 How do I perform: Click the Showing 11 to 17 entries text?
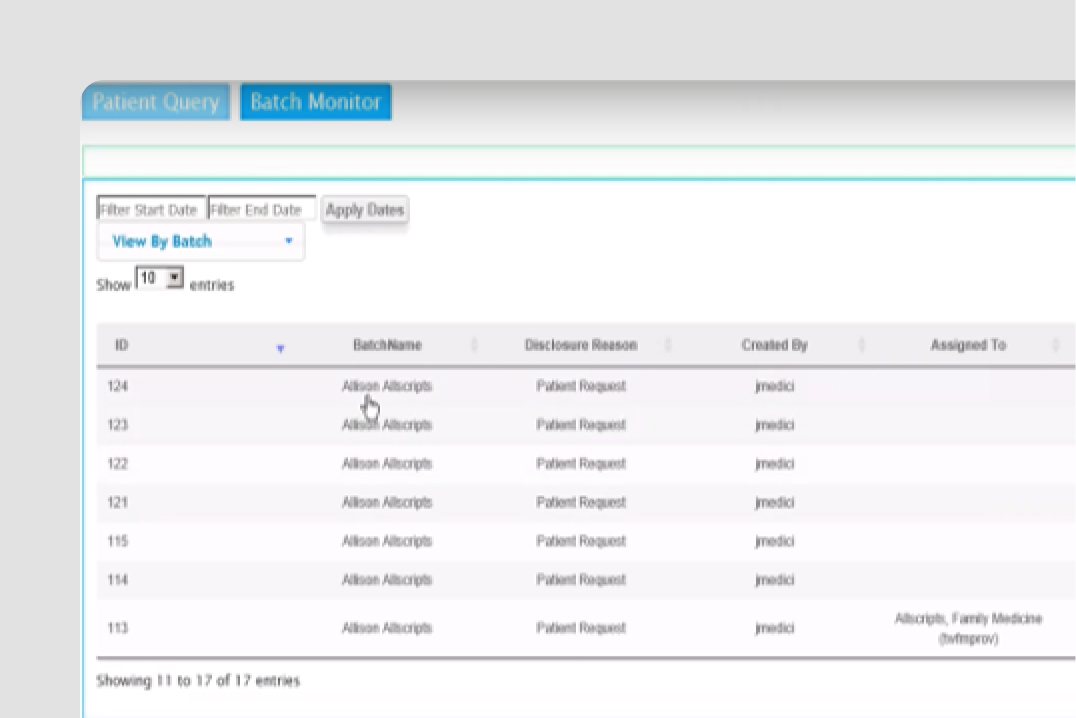(x=198, y=681)
